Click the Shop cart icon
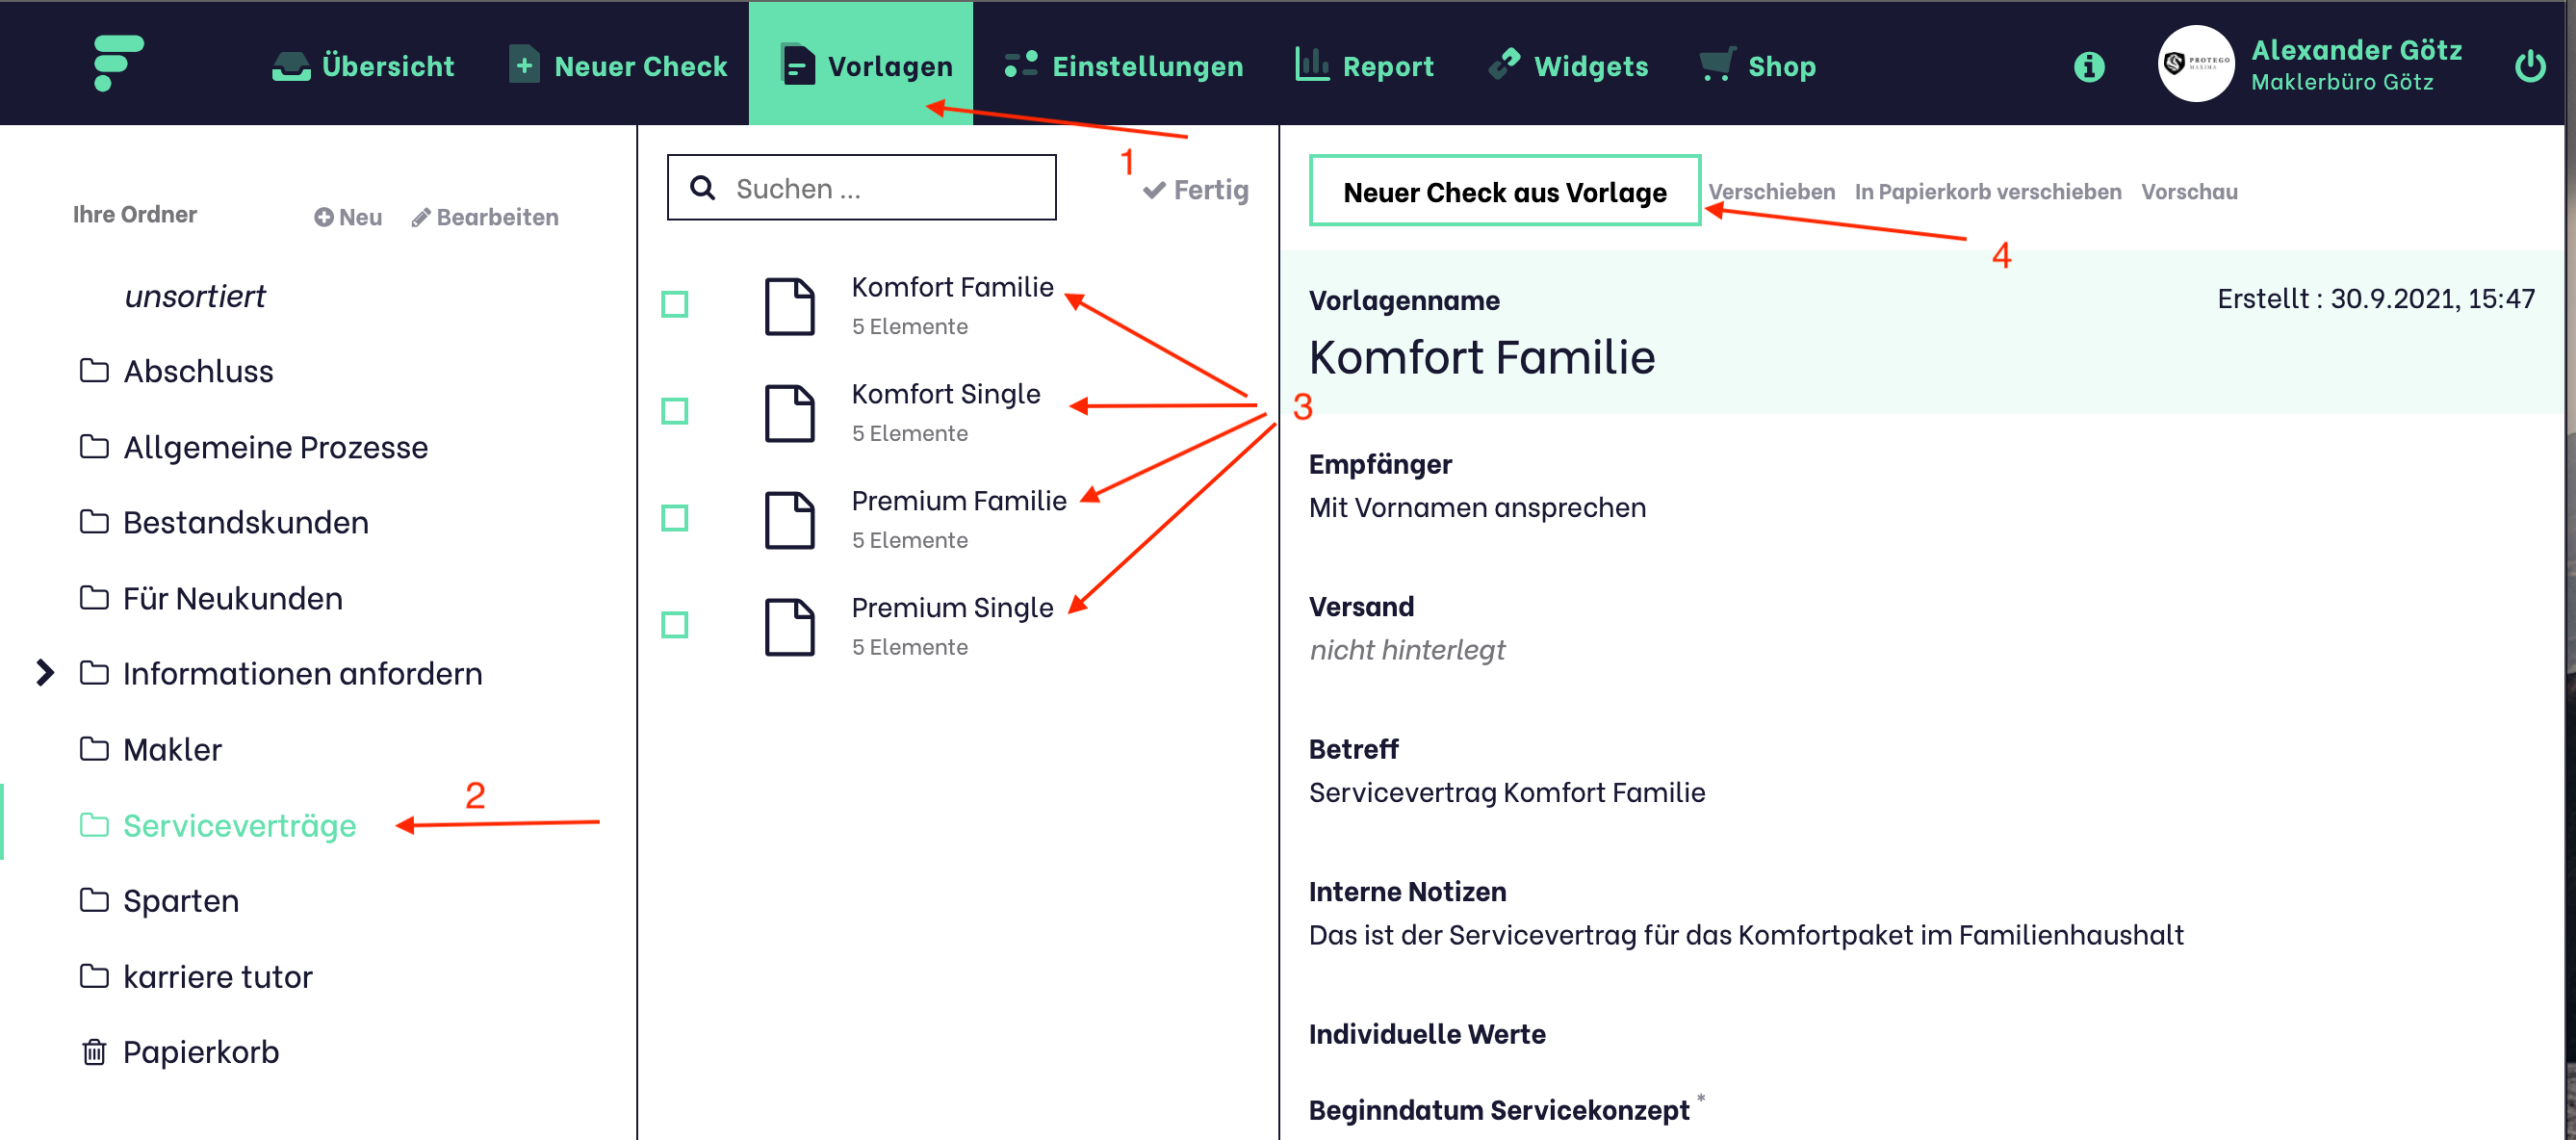 [x=1716, y=65]
